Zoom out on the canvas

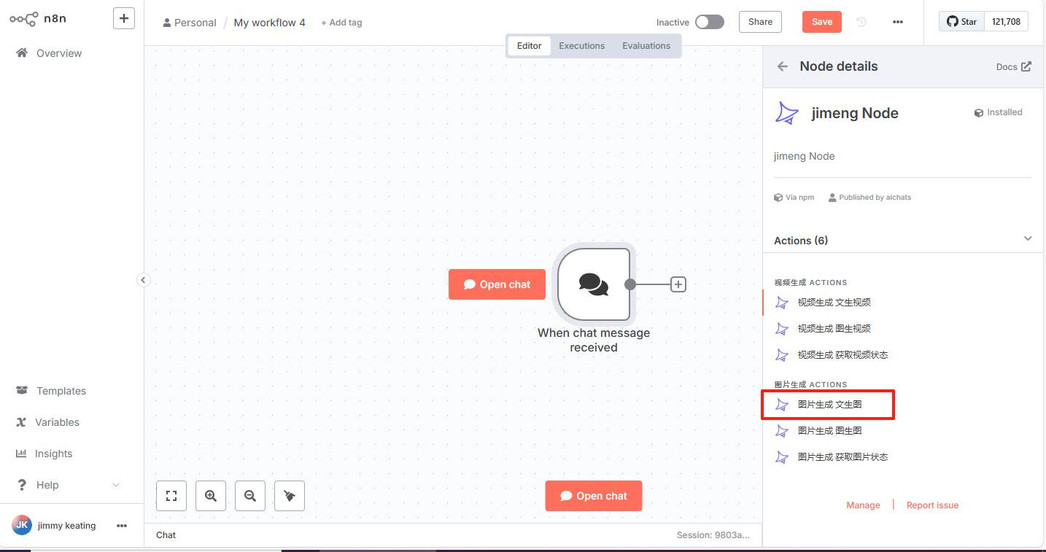[x=250, y=496]
